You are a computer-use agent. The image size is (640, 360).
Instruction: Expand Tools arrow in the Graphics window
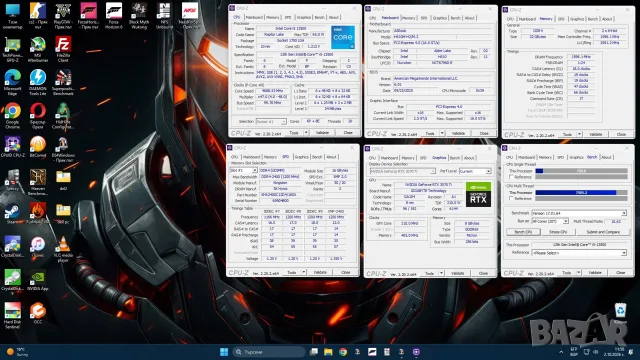pos(442,273)
